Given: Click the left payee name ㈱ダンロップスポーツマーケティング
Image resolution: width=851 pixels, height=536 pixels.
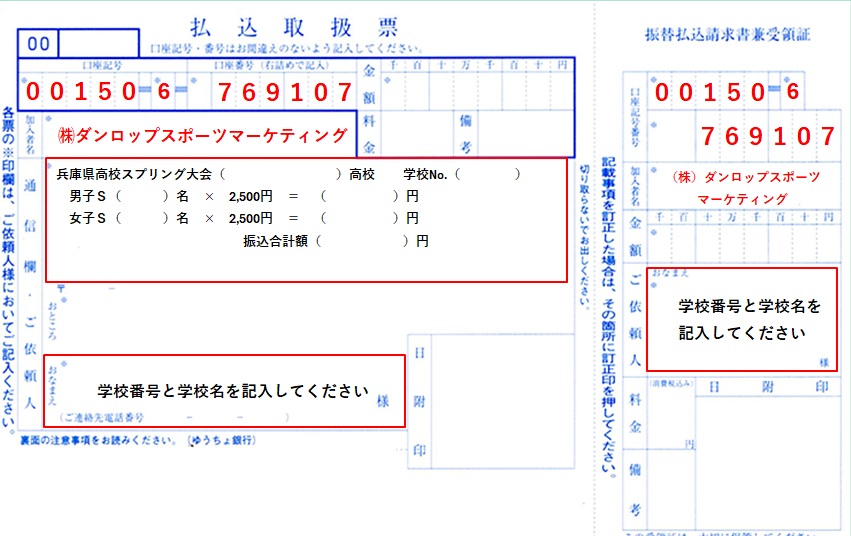Looking at the screenshot, I should (203, 135).
